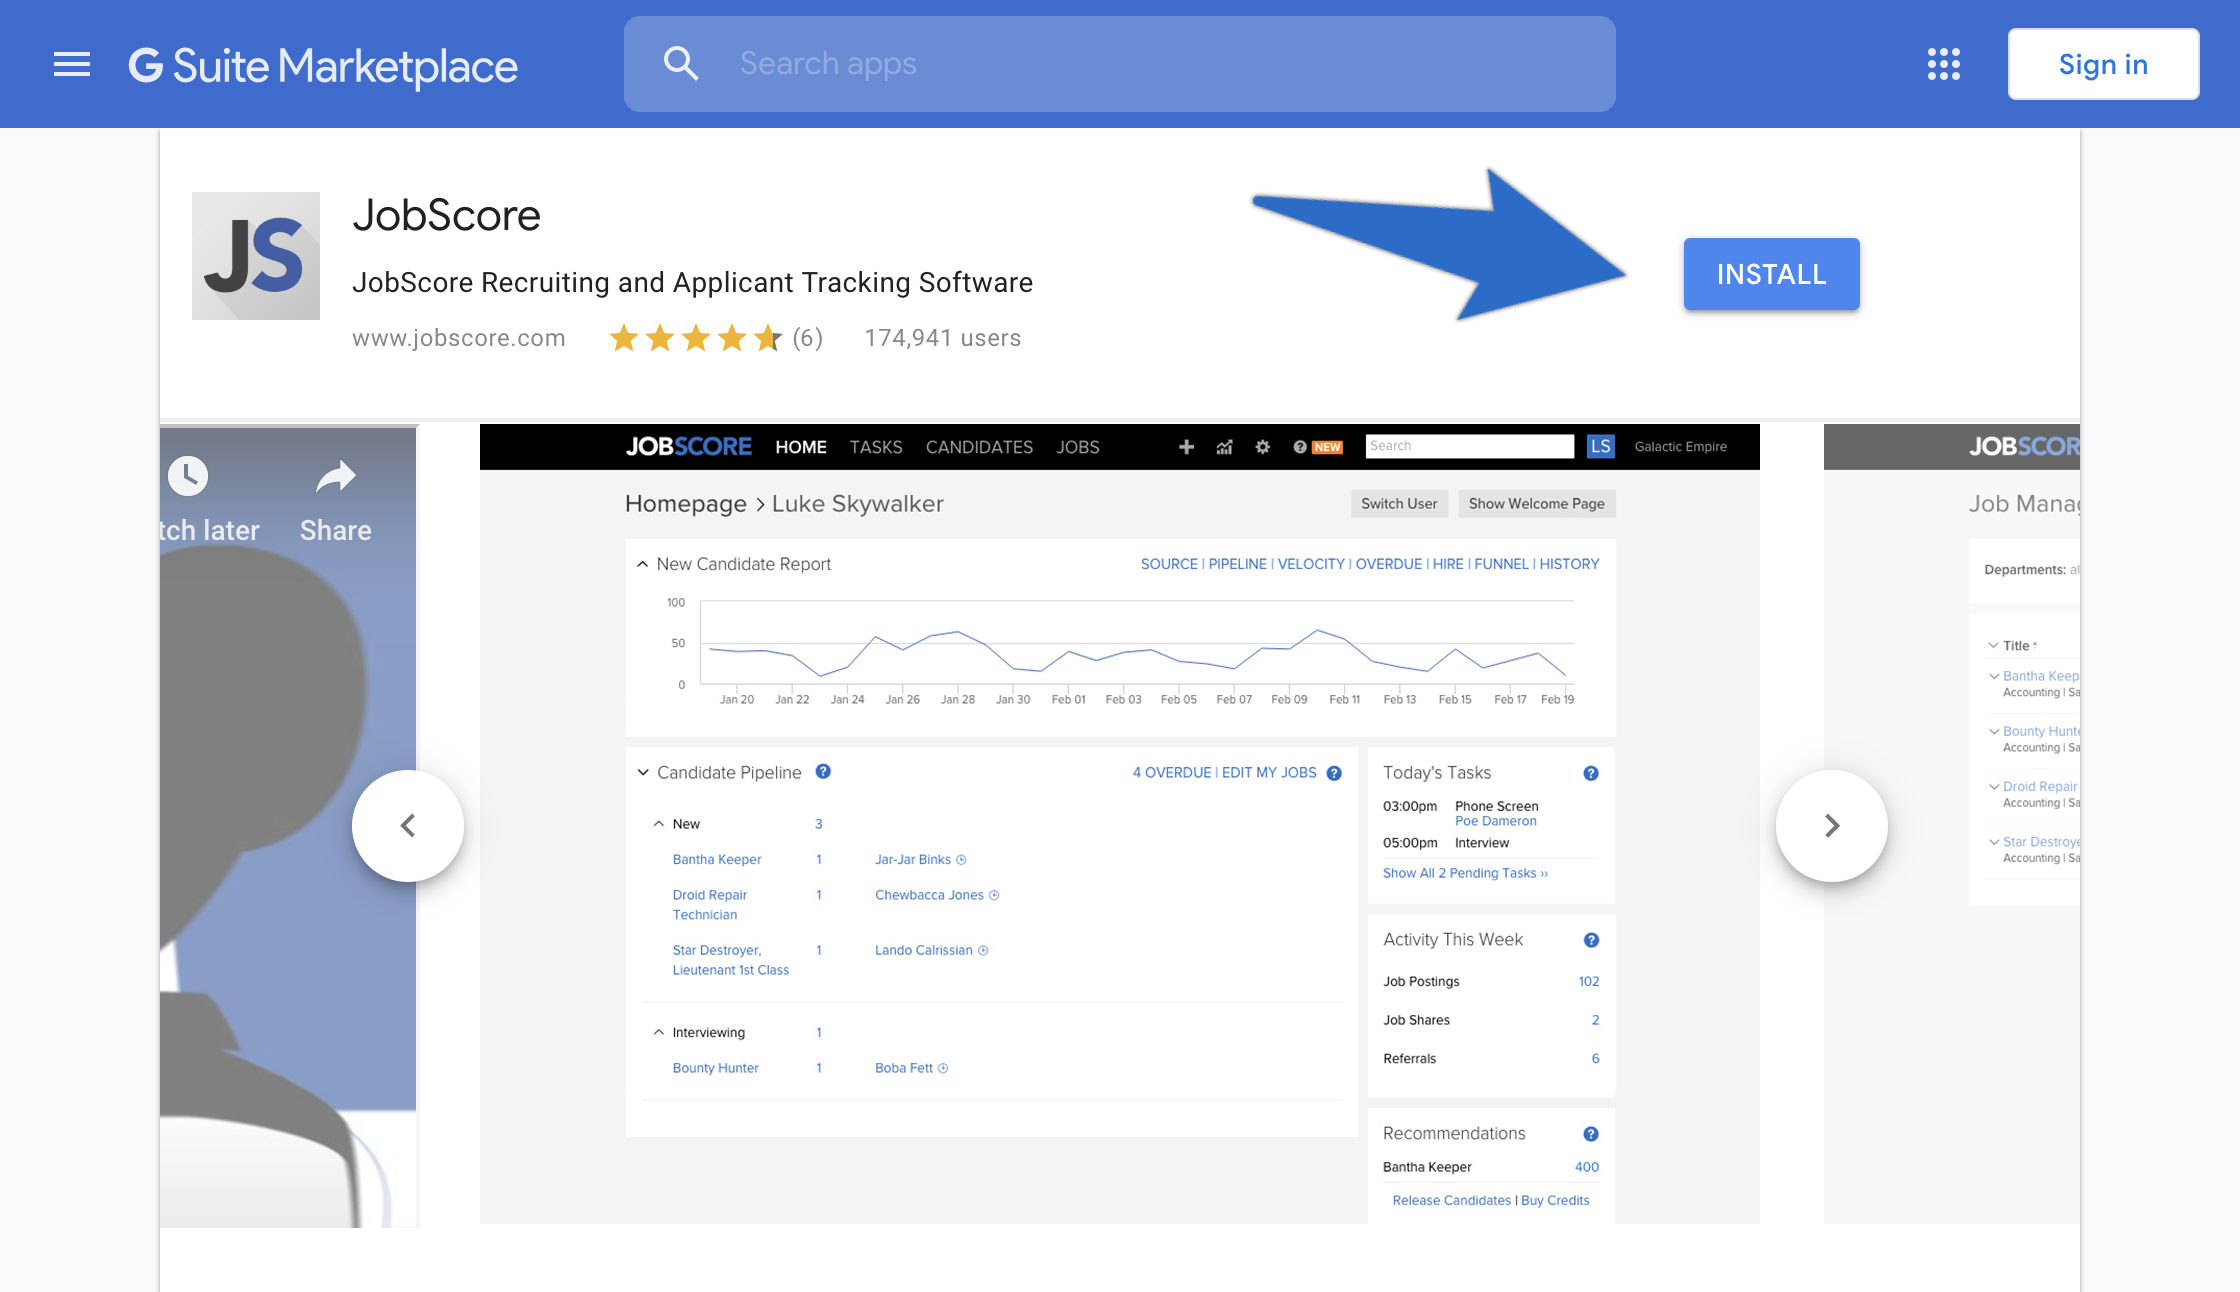This screenshot has width=2240, height=1292.
Task: Open the www.jobscore.com link
Action: pyautogui.click(x=459, y=338)
